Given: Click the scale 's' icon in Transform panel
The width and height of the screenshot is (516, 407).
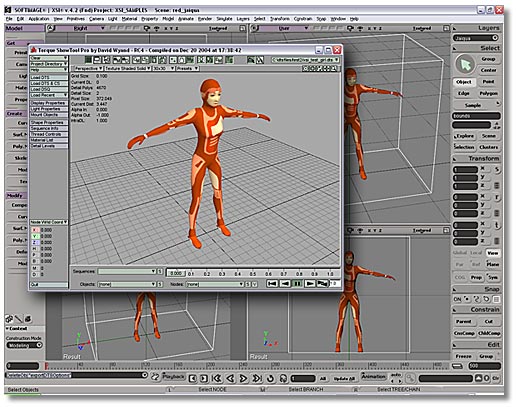Looking at the screenshot, I should coord(497,170).
